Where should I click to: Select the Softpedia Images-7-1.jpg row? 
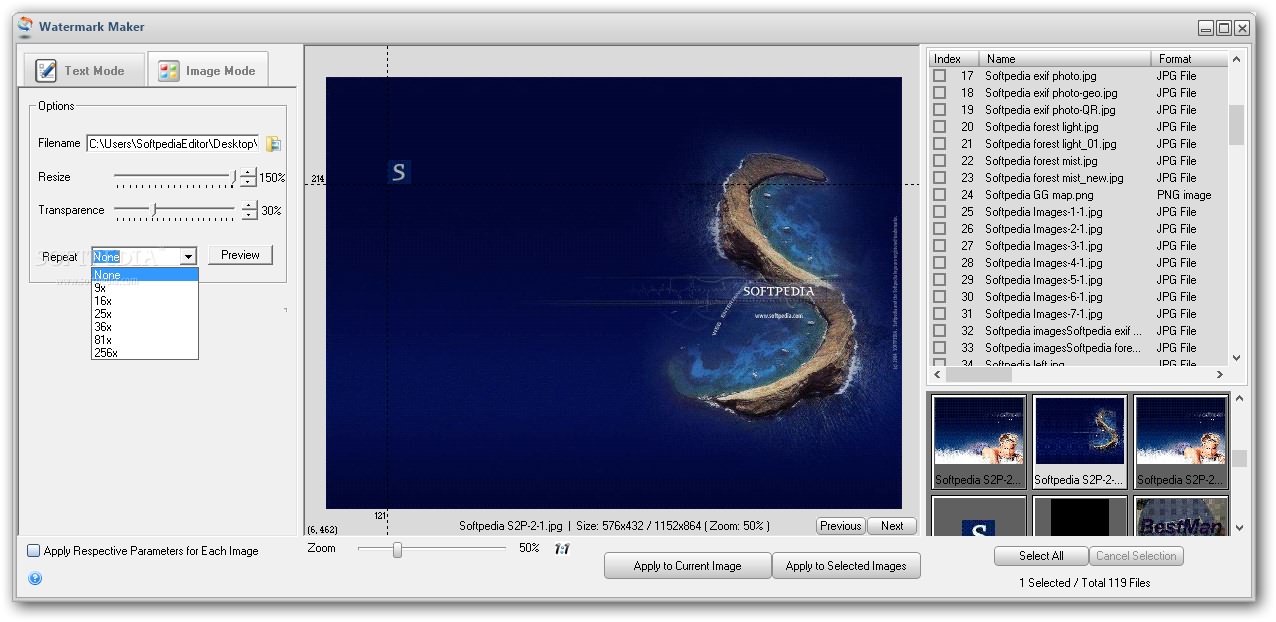(1078, 314)
